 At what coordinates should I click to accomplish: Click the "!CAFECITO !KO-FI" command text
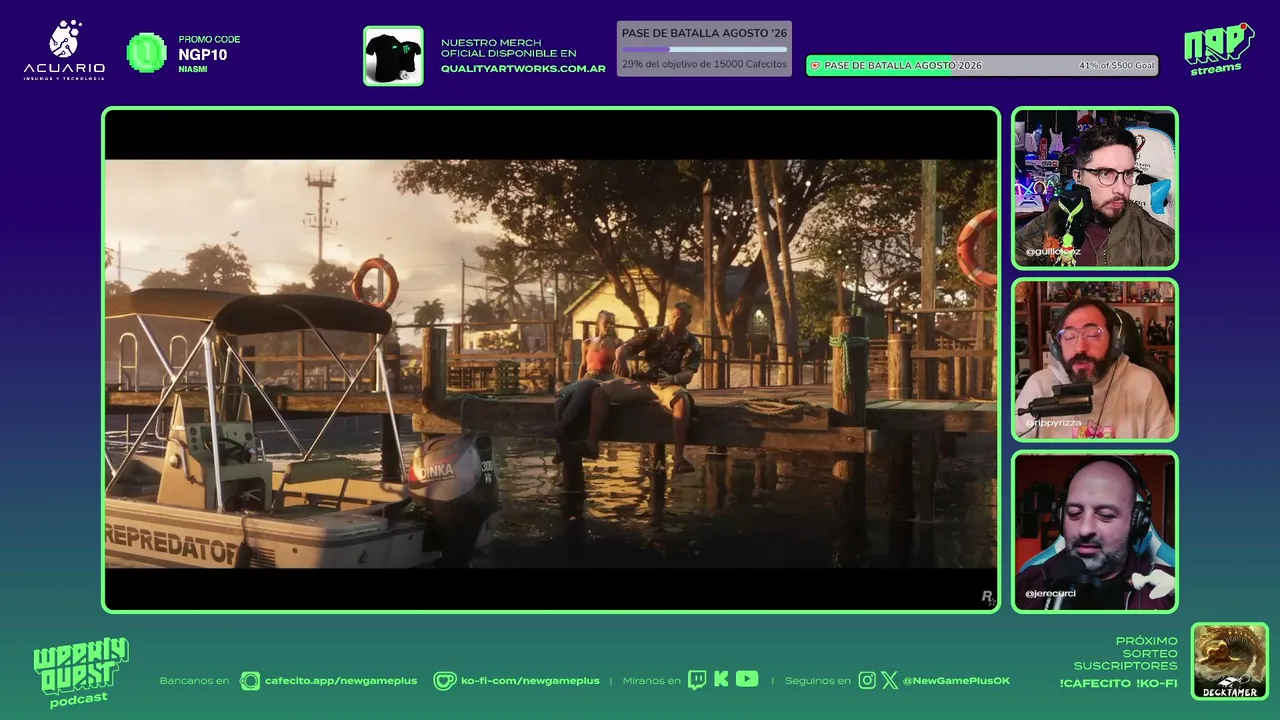pyautogui.click(x=1119, y=684)
